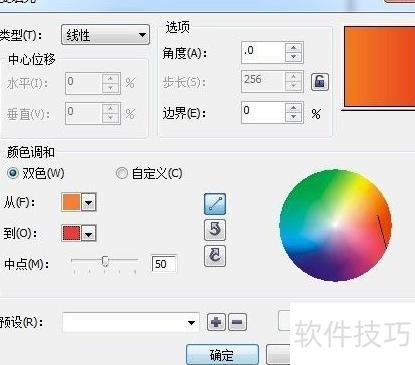This screenshot has width=415, height=365.
Task: Open the 类型 type dropdown showing 线性
Action: click(105, 35)
